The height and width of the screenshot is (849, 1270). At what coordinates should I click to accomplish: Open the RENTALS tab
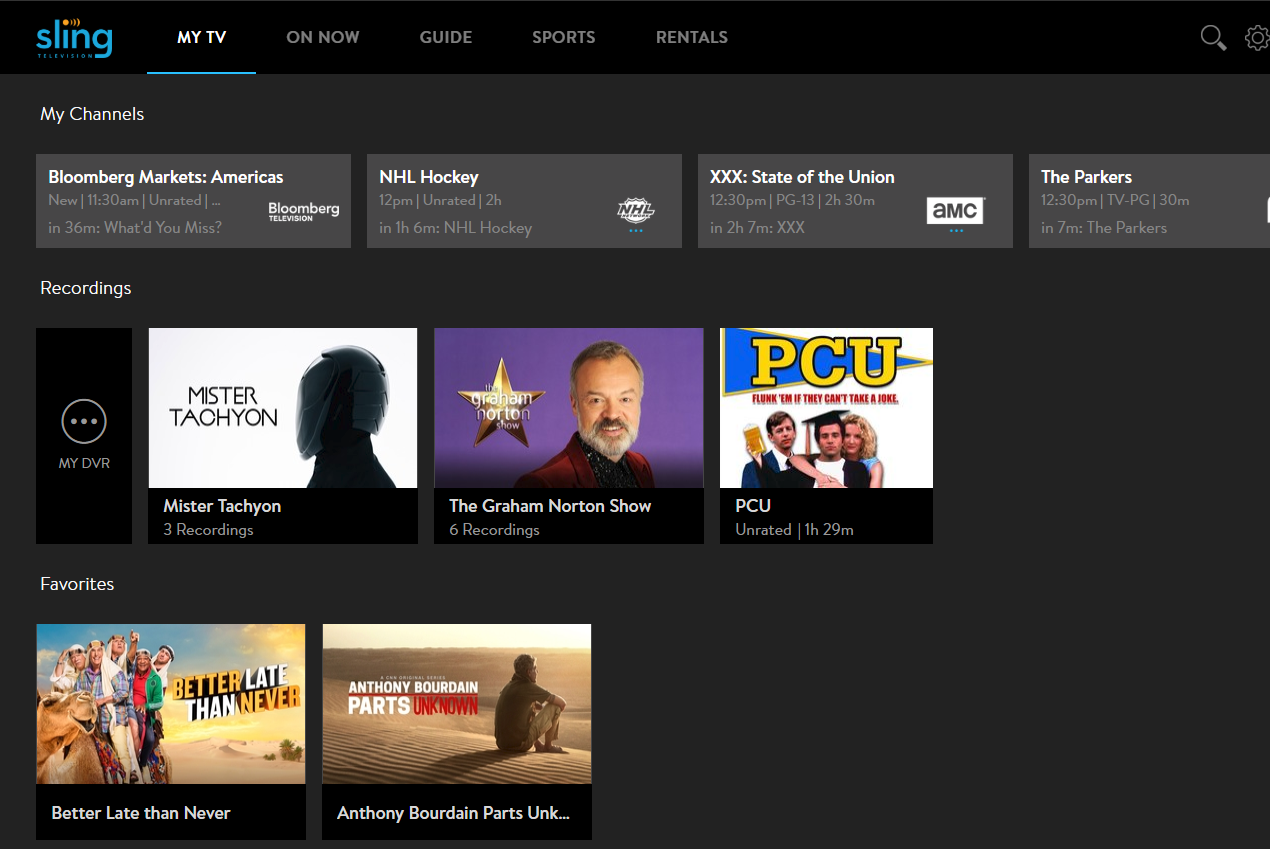pyautogui.click(x=692, y=38)
